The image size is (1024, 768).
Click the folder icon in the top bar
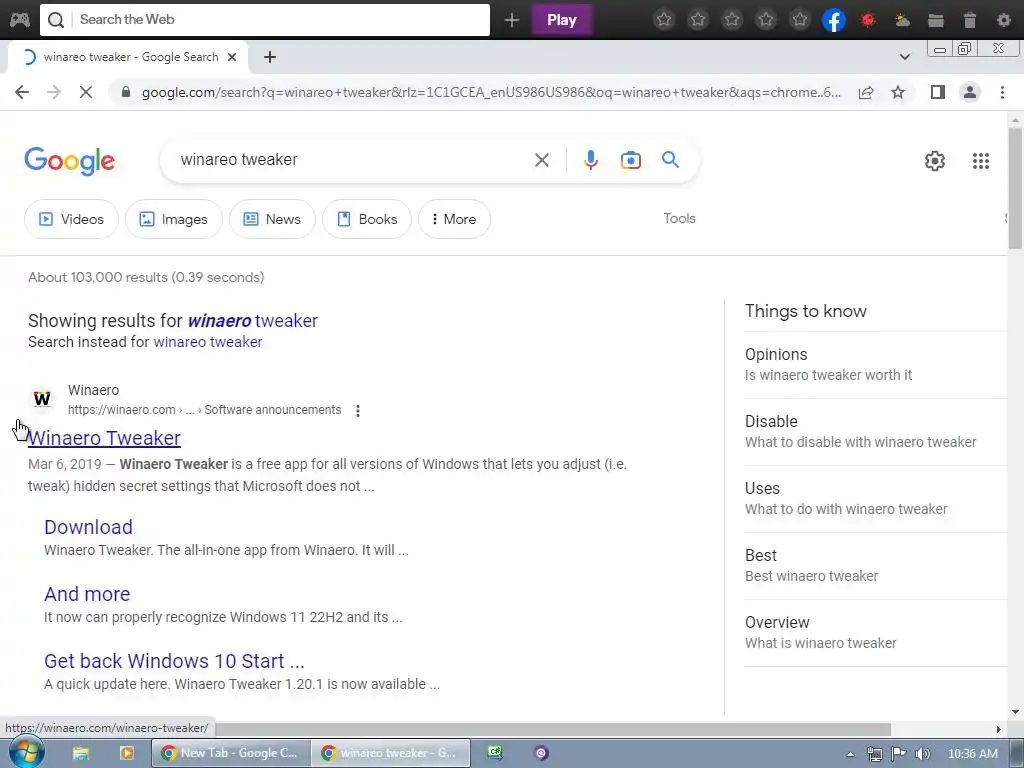(x=936, y=21)
